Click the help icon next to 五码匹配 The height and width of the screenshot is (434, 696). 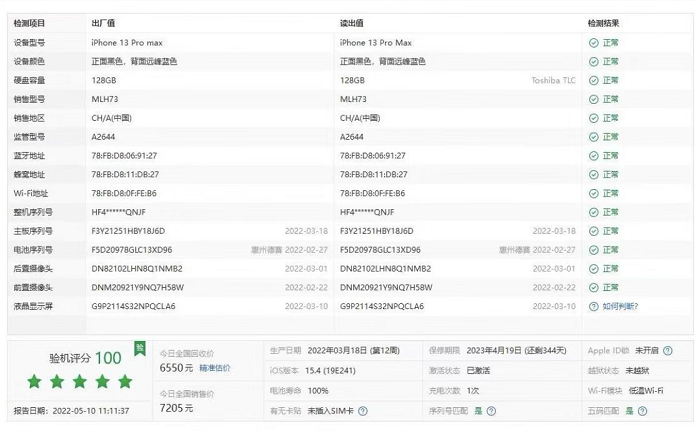642,411
